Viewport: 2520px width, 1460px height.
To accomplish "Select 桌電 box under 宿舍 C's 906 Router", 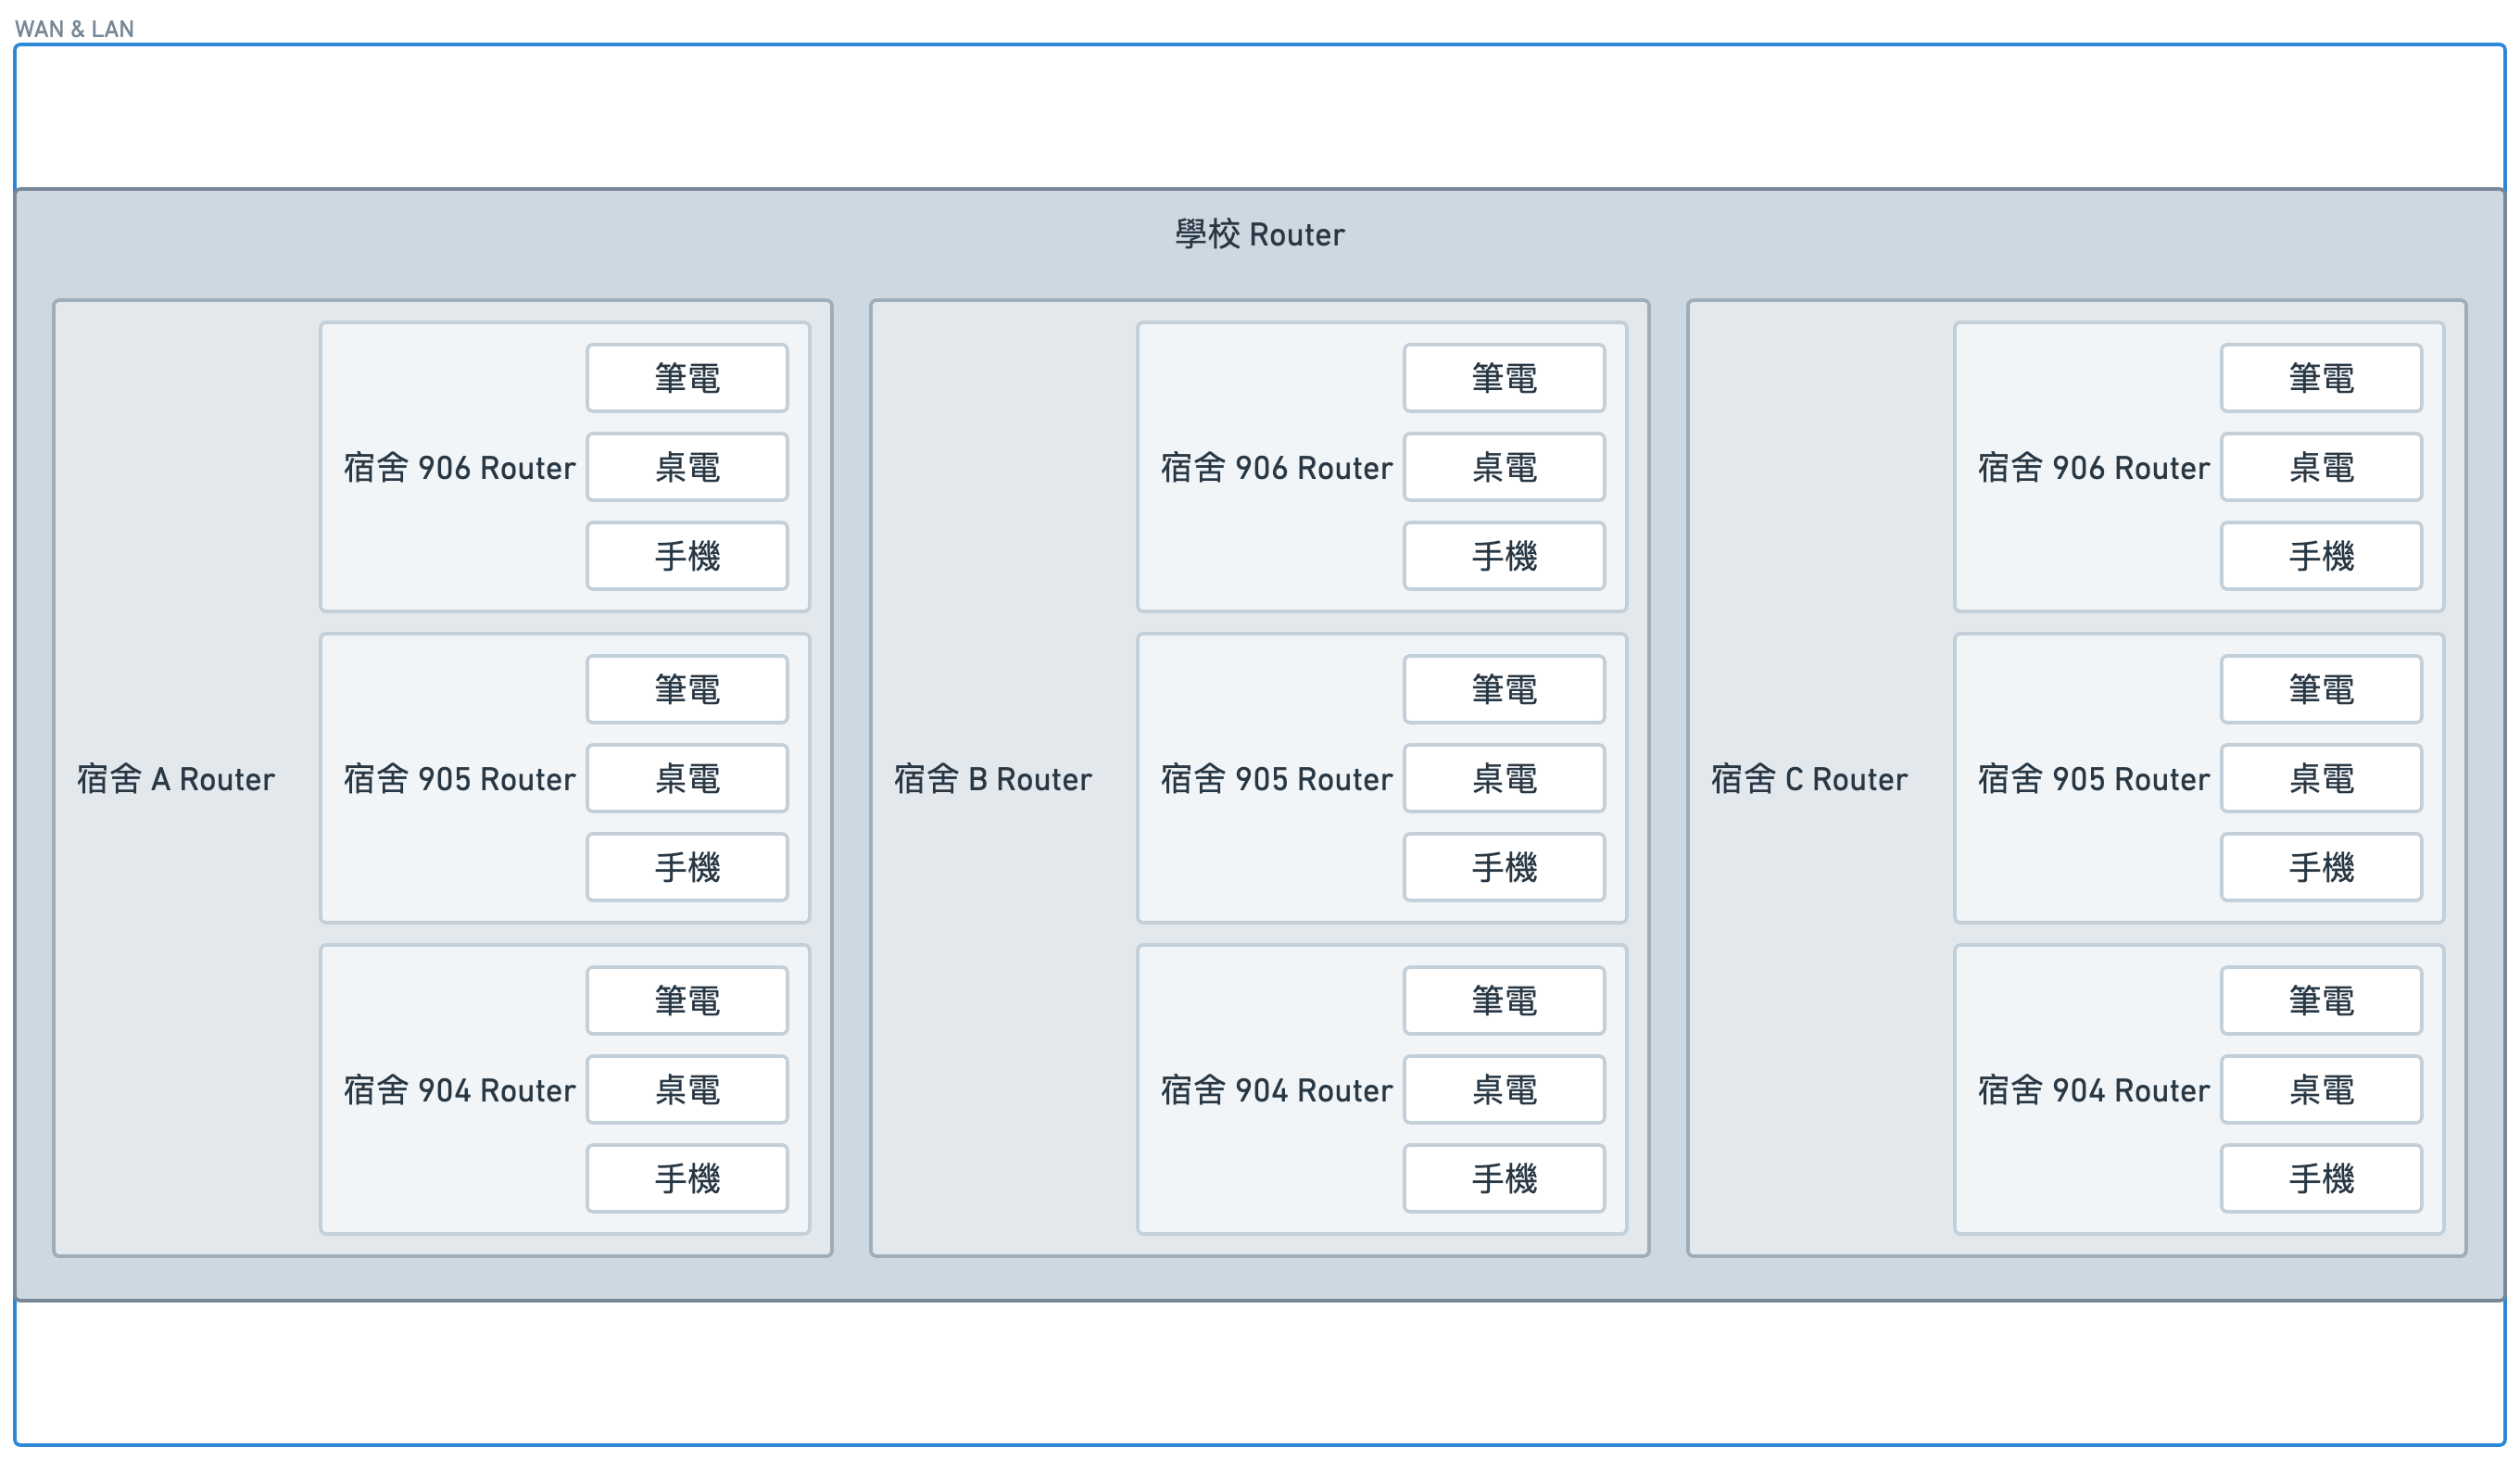I will coord(2321,467).
